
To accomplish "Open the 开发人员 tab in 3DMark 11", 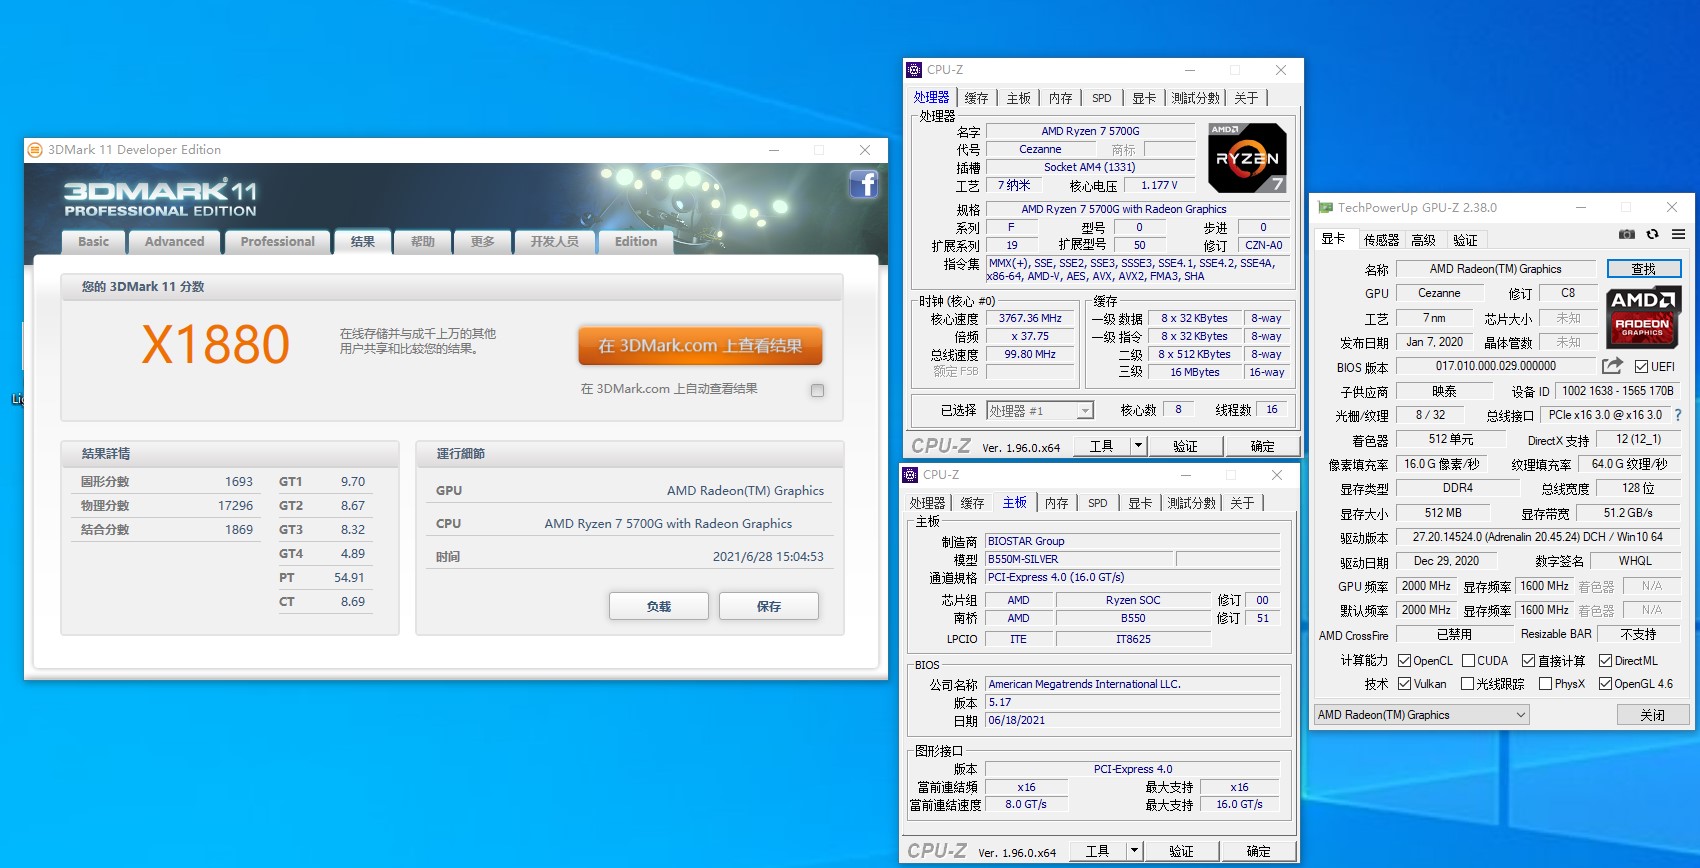I will click(555, 242).
